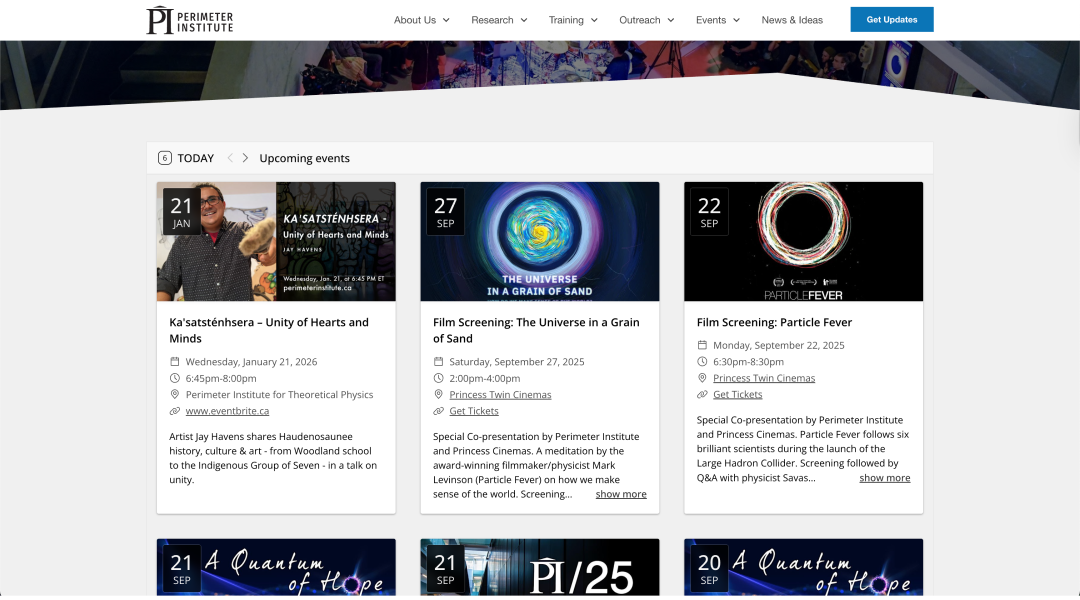Expand the Outreach navigation menu
Viewport: 1080px width, 600px height.
[x=646, y=20]
